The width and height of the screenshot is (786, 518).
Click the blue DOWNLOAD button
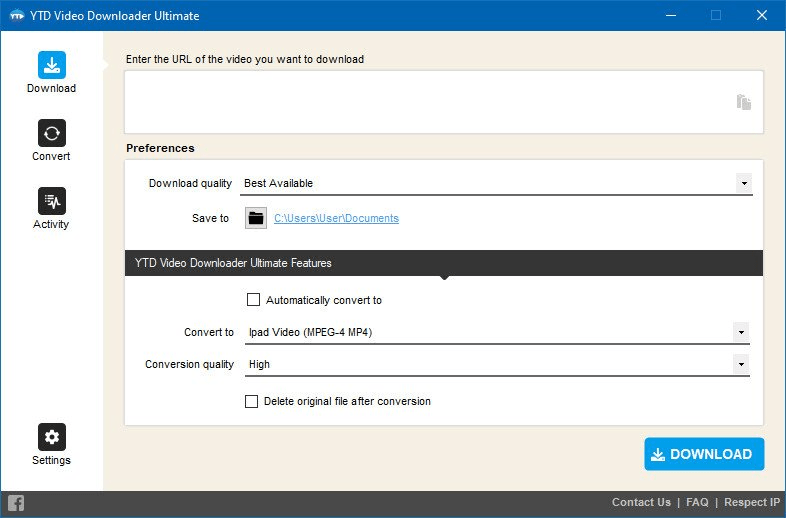click(704, 454)
